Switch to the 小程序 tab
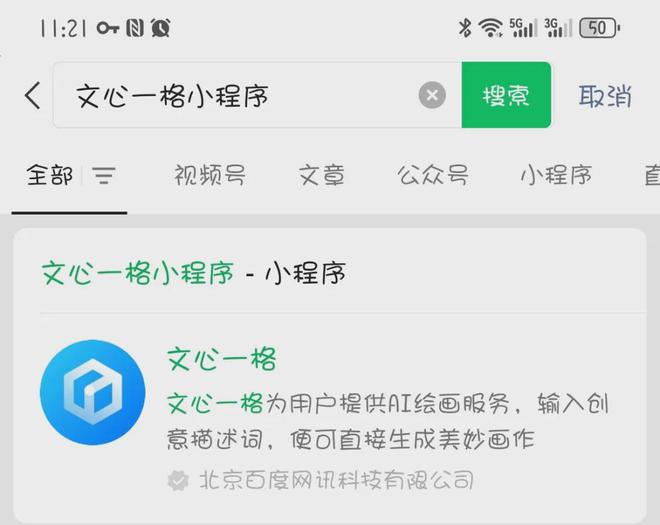This screenshot has height=525, width=660. pyautogui.click(x=556, y=175)
